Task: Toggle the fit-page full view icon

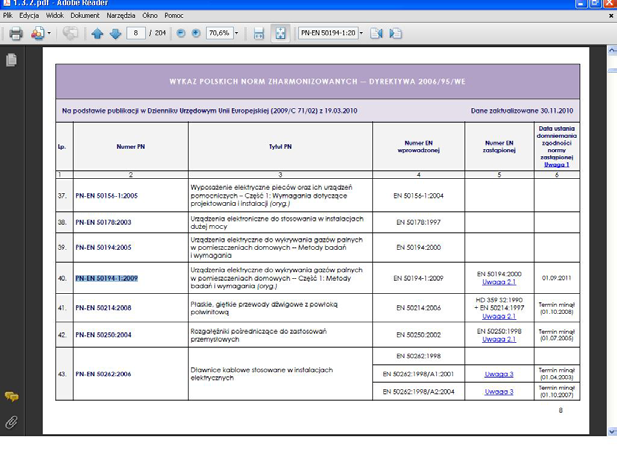Action: click(280, 33)
